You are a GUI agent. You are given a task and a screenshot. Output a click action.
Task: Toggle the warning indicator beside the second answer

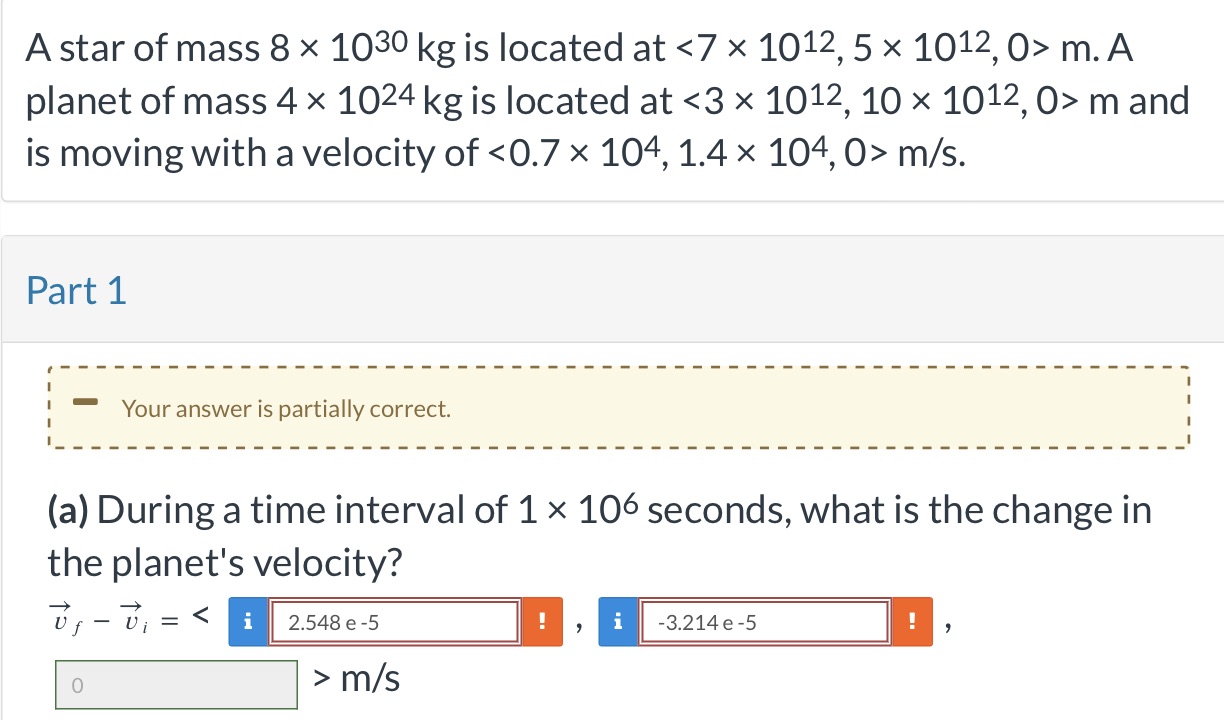click(911, 621)
